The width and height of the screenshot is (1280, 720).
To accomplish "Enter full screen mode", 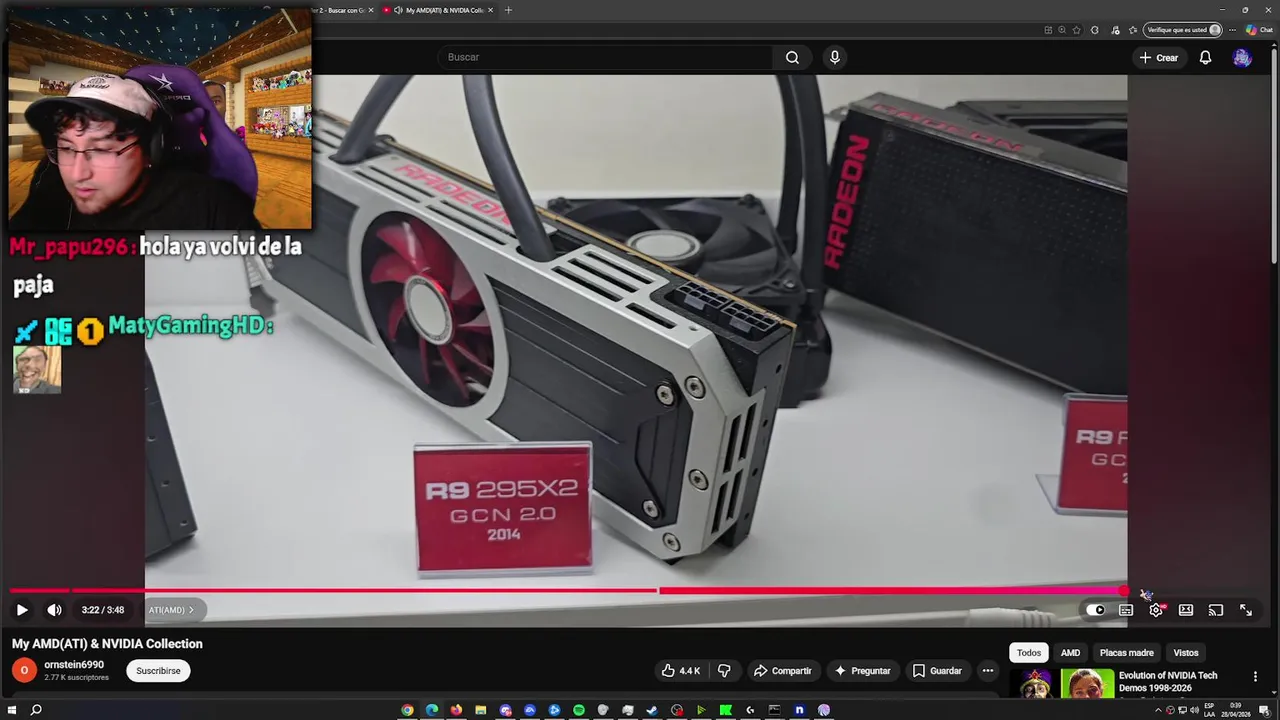I will point(1246,610).
